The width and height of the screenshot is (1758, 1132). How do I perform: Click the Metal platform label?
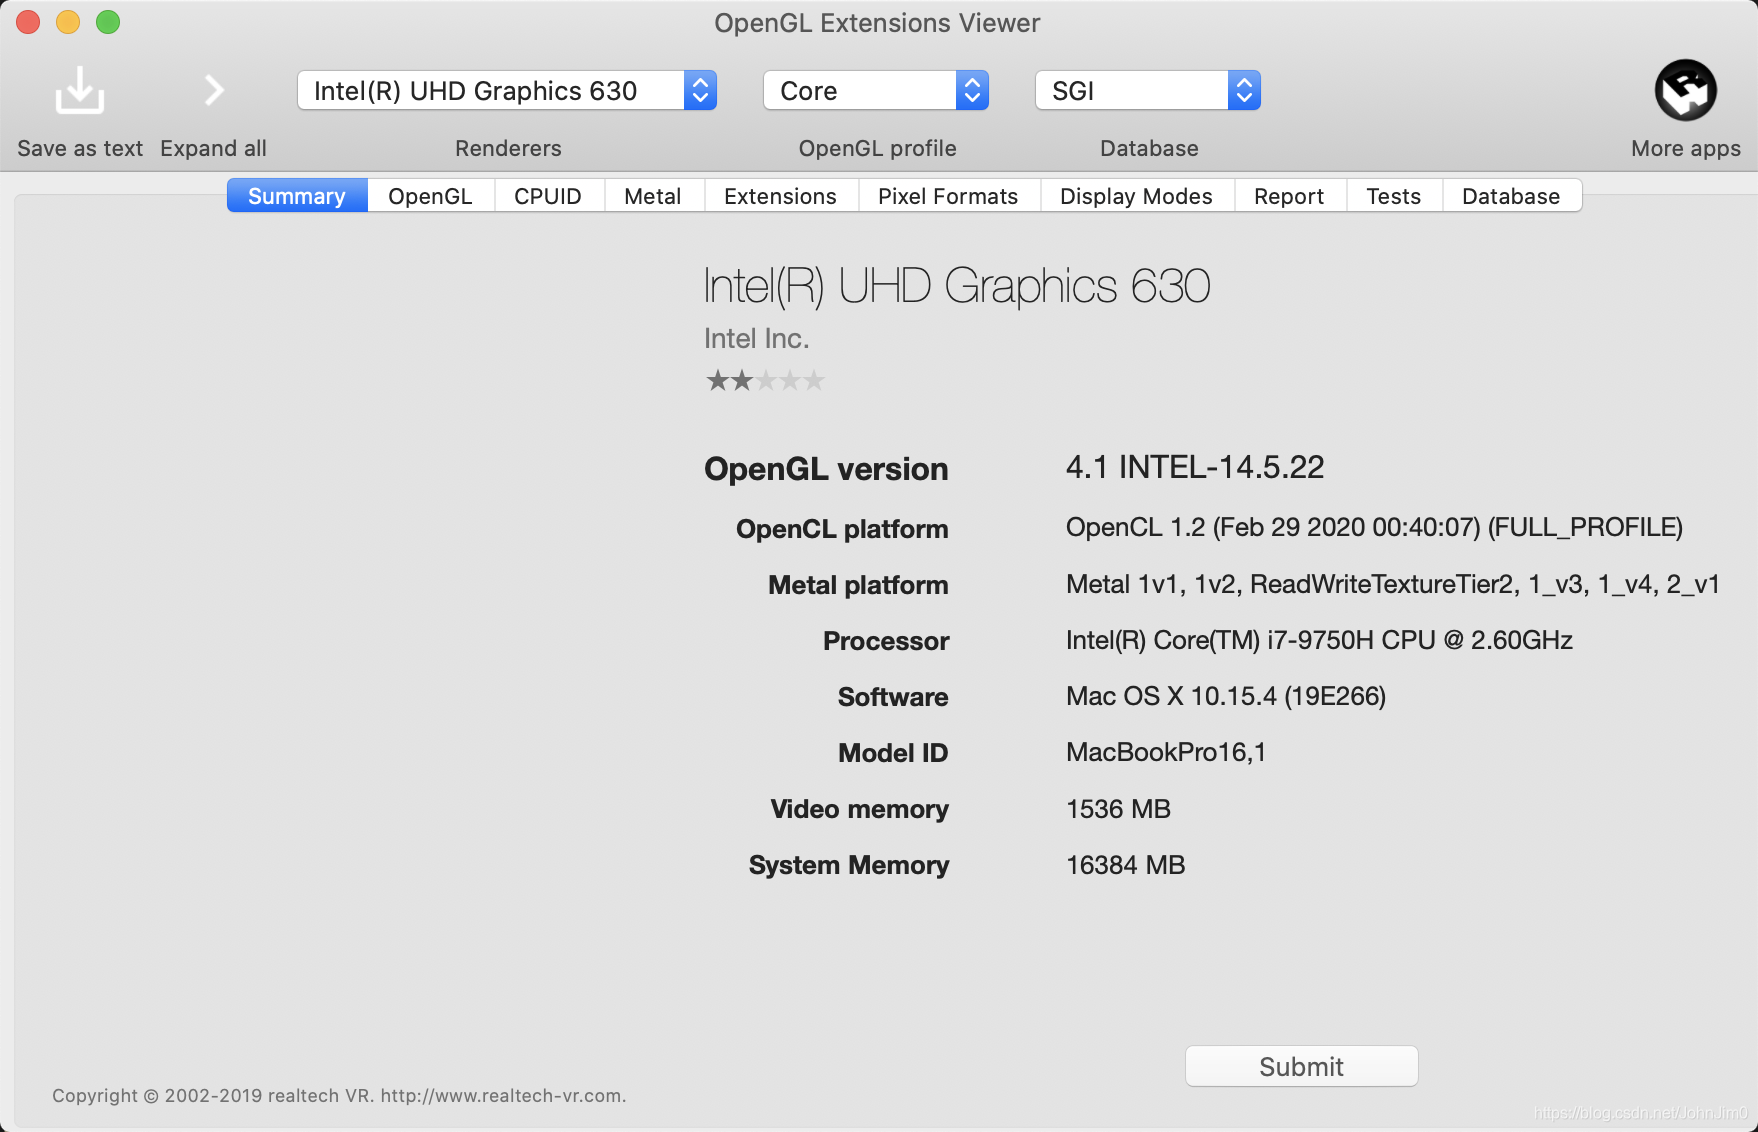point(858,585)
